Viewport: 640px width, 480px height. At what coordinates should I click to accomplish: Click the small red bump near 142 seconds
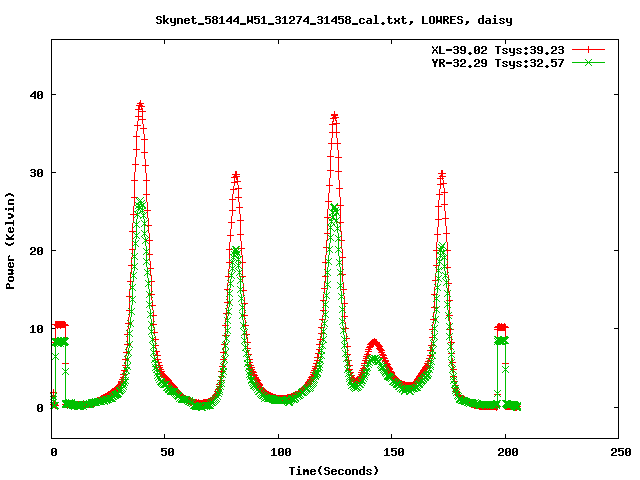tap(374, 344)
